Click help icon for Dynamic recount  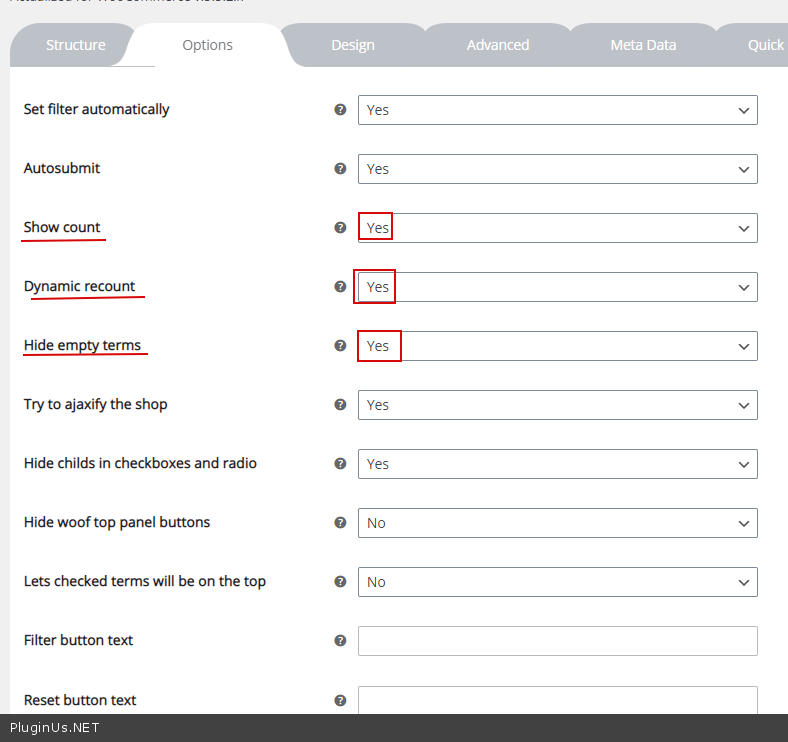coord(340,287)
